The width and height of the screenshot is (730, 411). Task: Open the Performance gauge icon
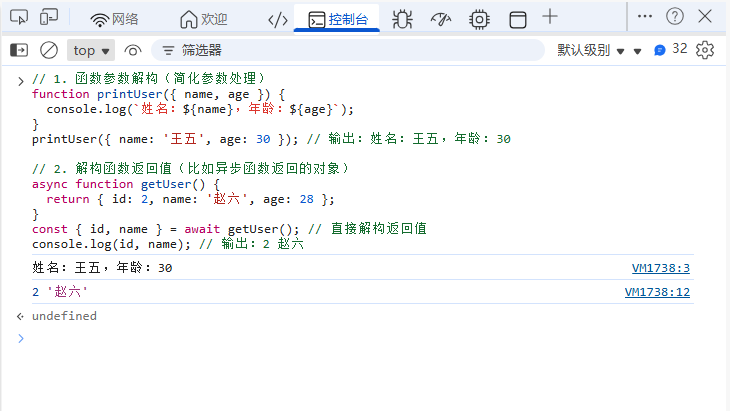pyautogui.click(x=440, y=19)
